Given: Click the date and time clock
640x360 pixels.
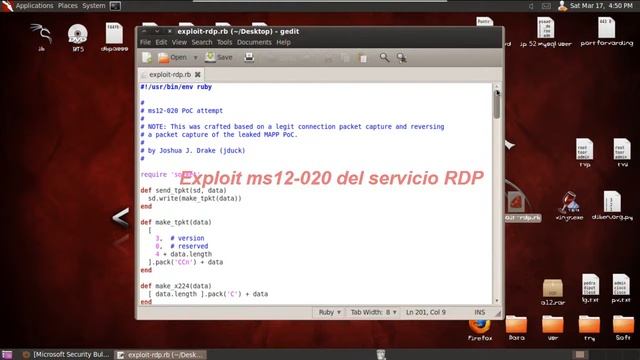Looking at the screenshot, I should click(x=601, y=6).
